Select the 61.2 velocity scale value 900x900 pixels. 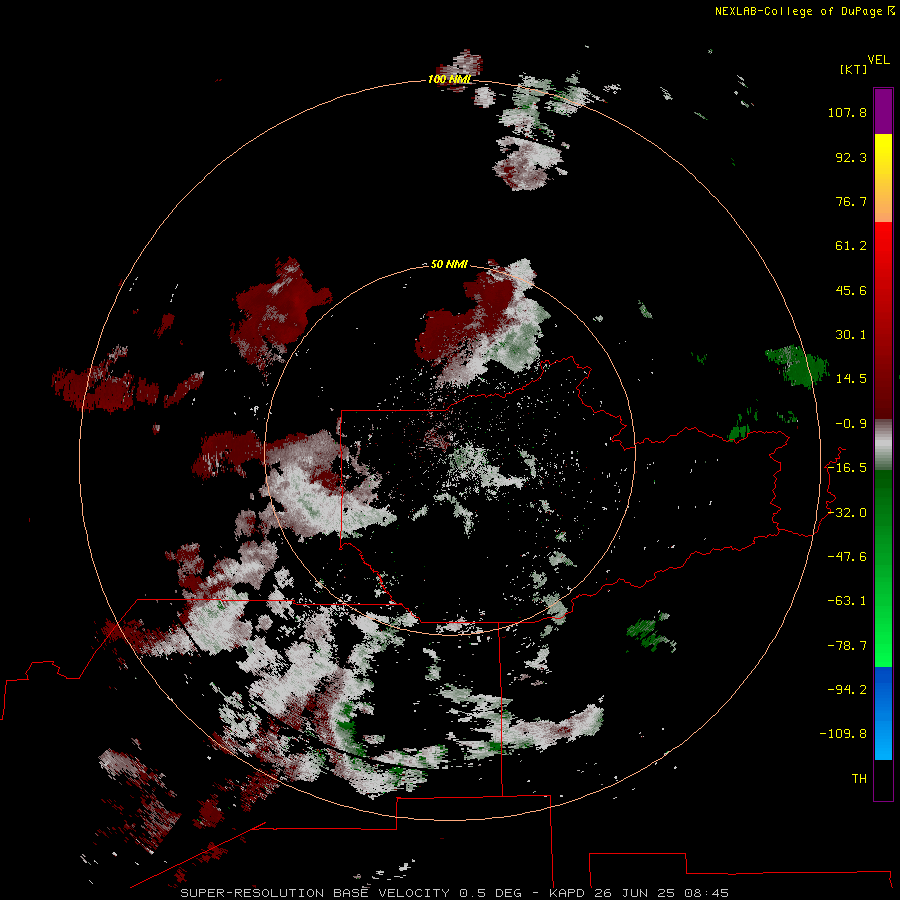pos(851,246)
